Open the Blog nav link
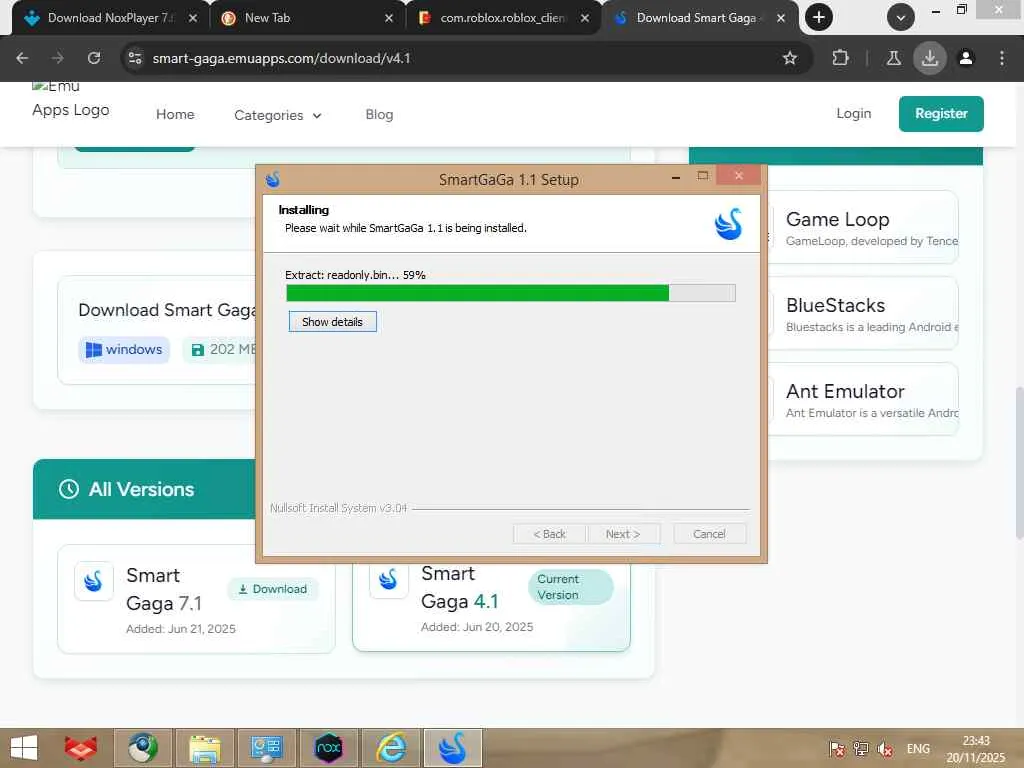This screenshot has width=1024, height=768. tap(379, 114)
